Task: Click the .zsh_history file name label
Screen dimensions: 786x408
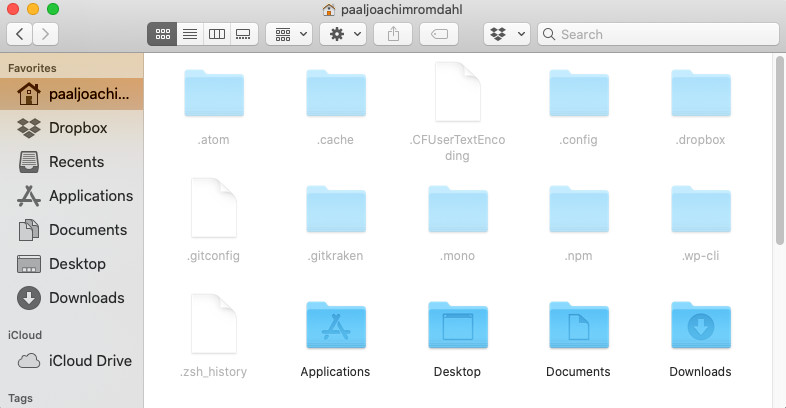Action: [214, 372]
